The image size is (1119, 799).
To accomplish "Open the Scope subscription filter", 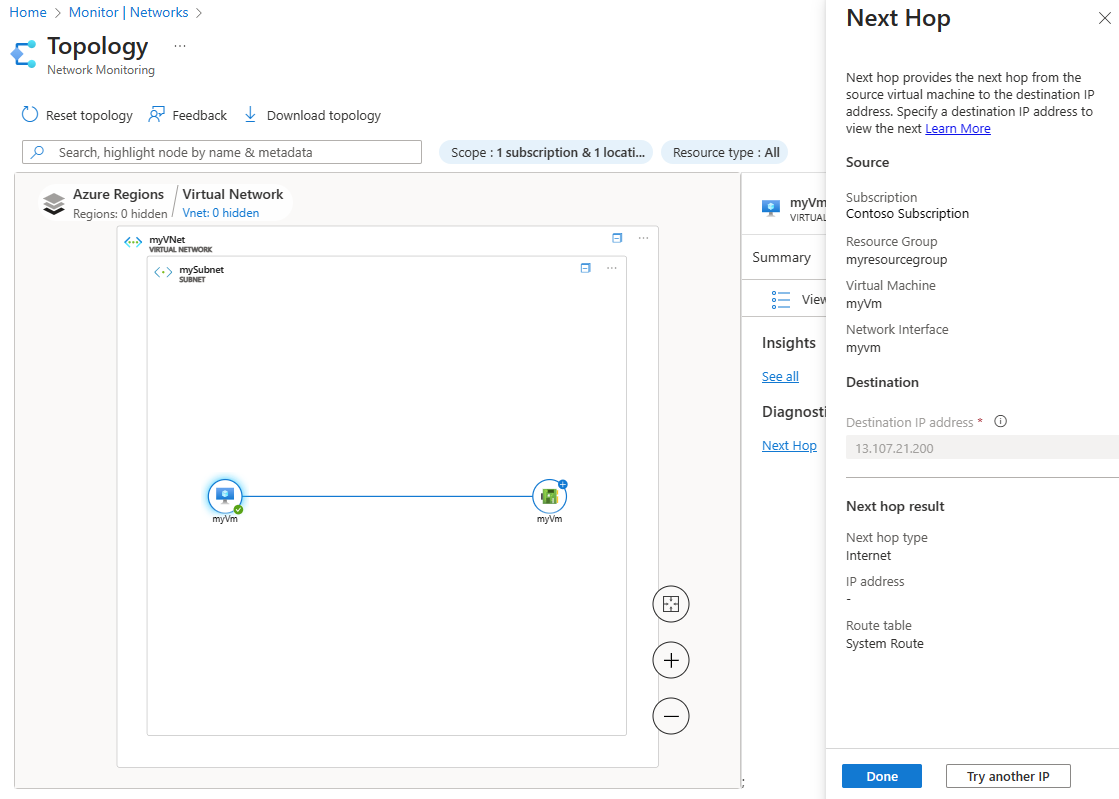I will 545,153.
